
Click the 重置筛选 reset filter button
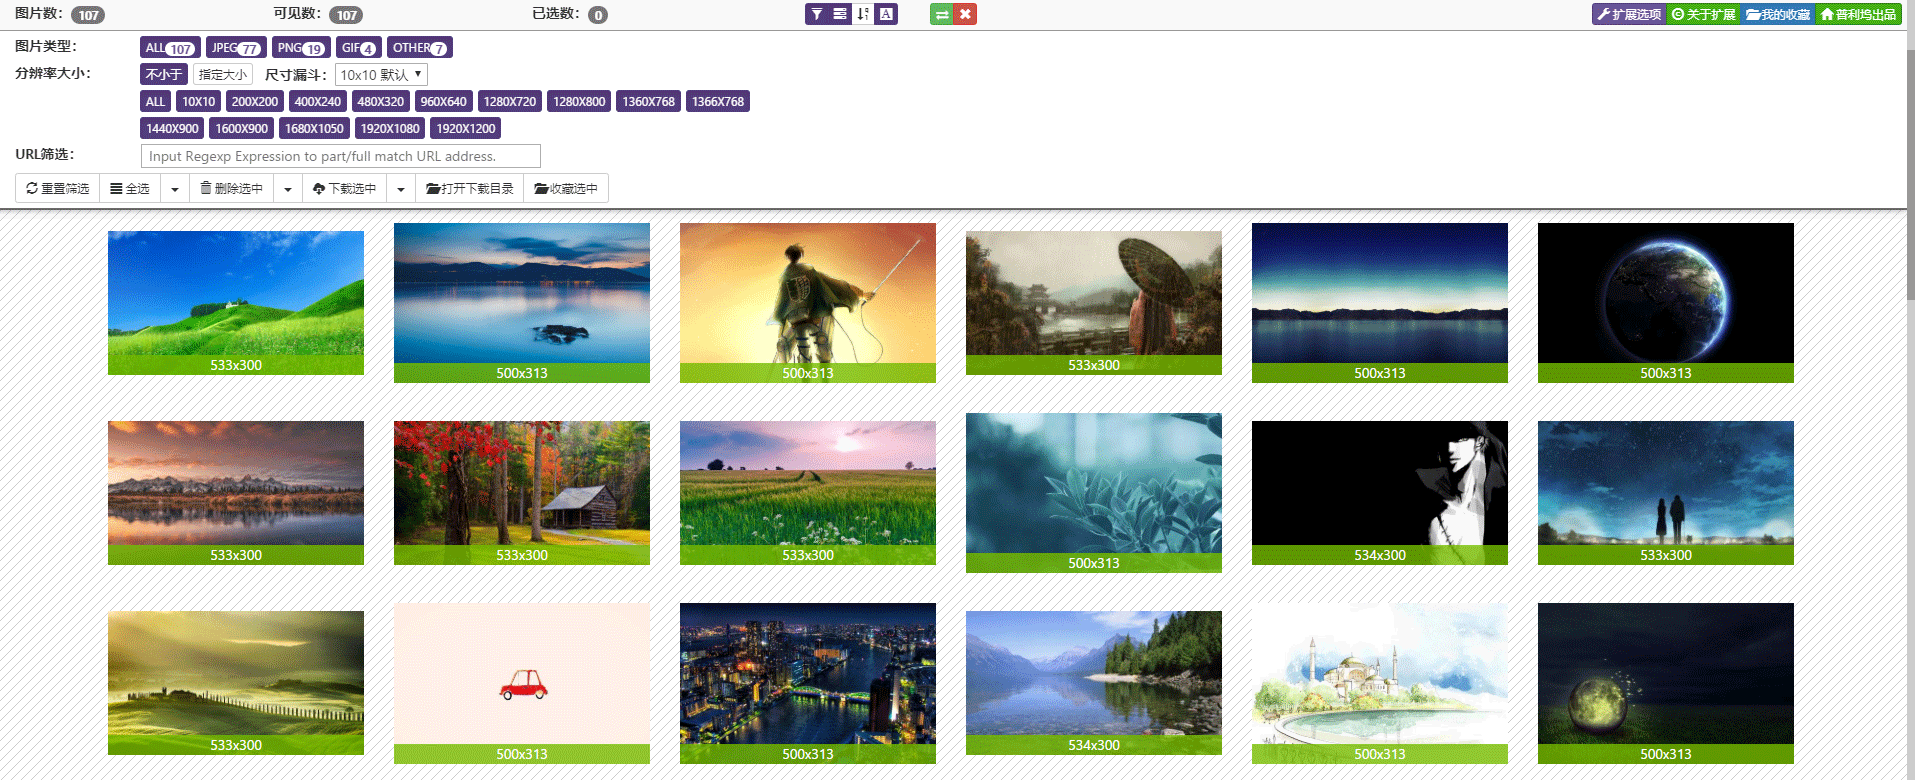58,188
